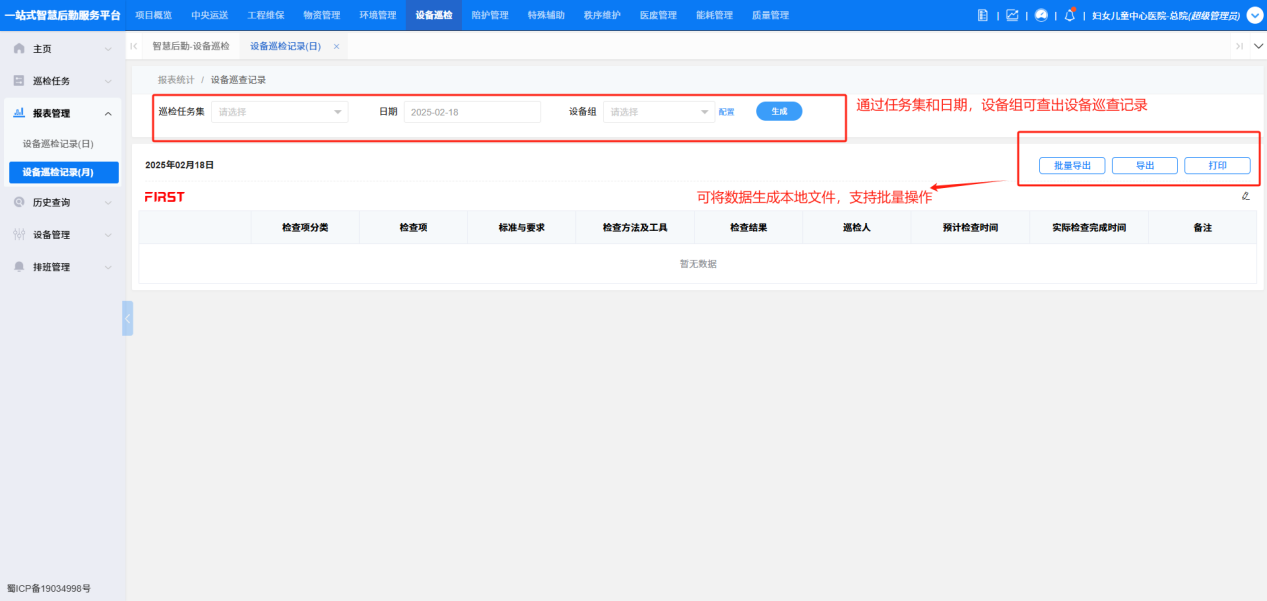Click the 历史查询 sidebar icon
The image size is (1267, 601).
click(x=19, y=202)
